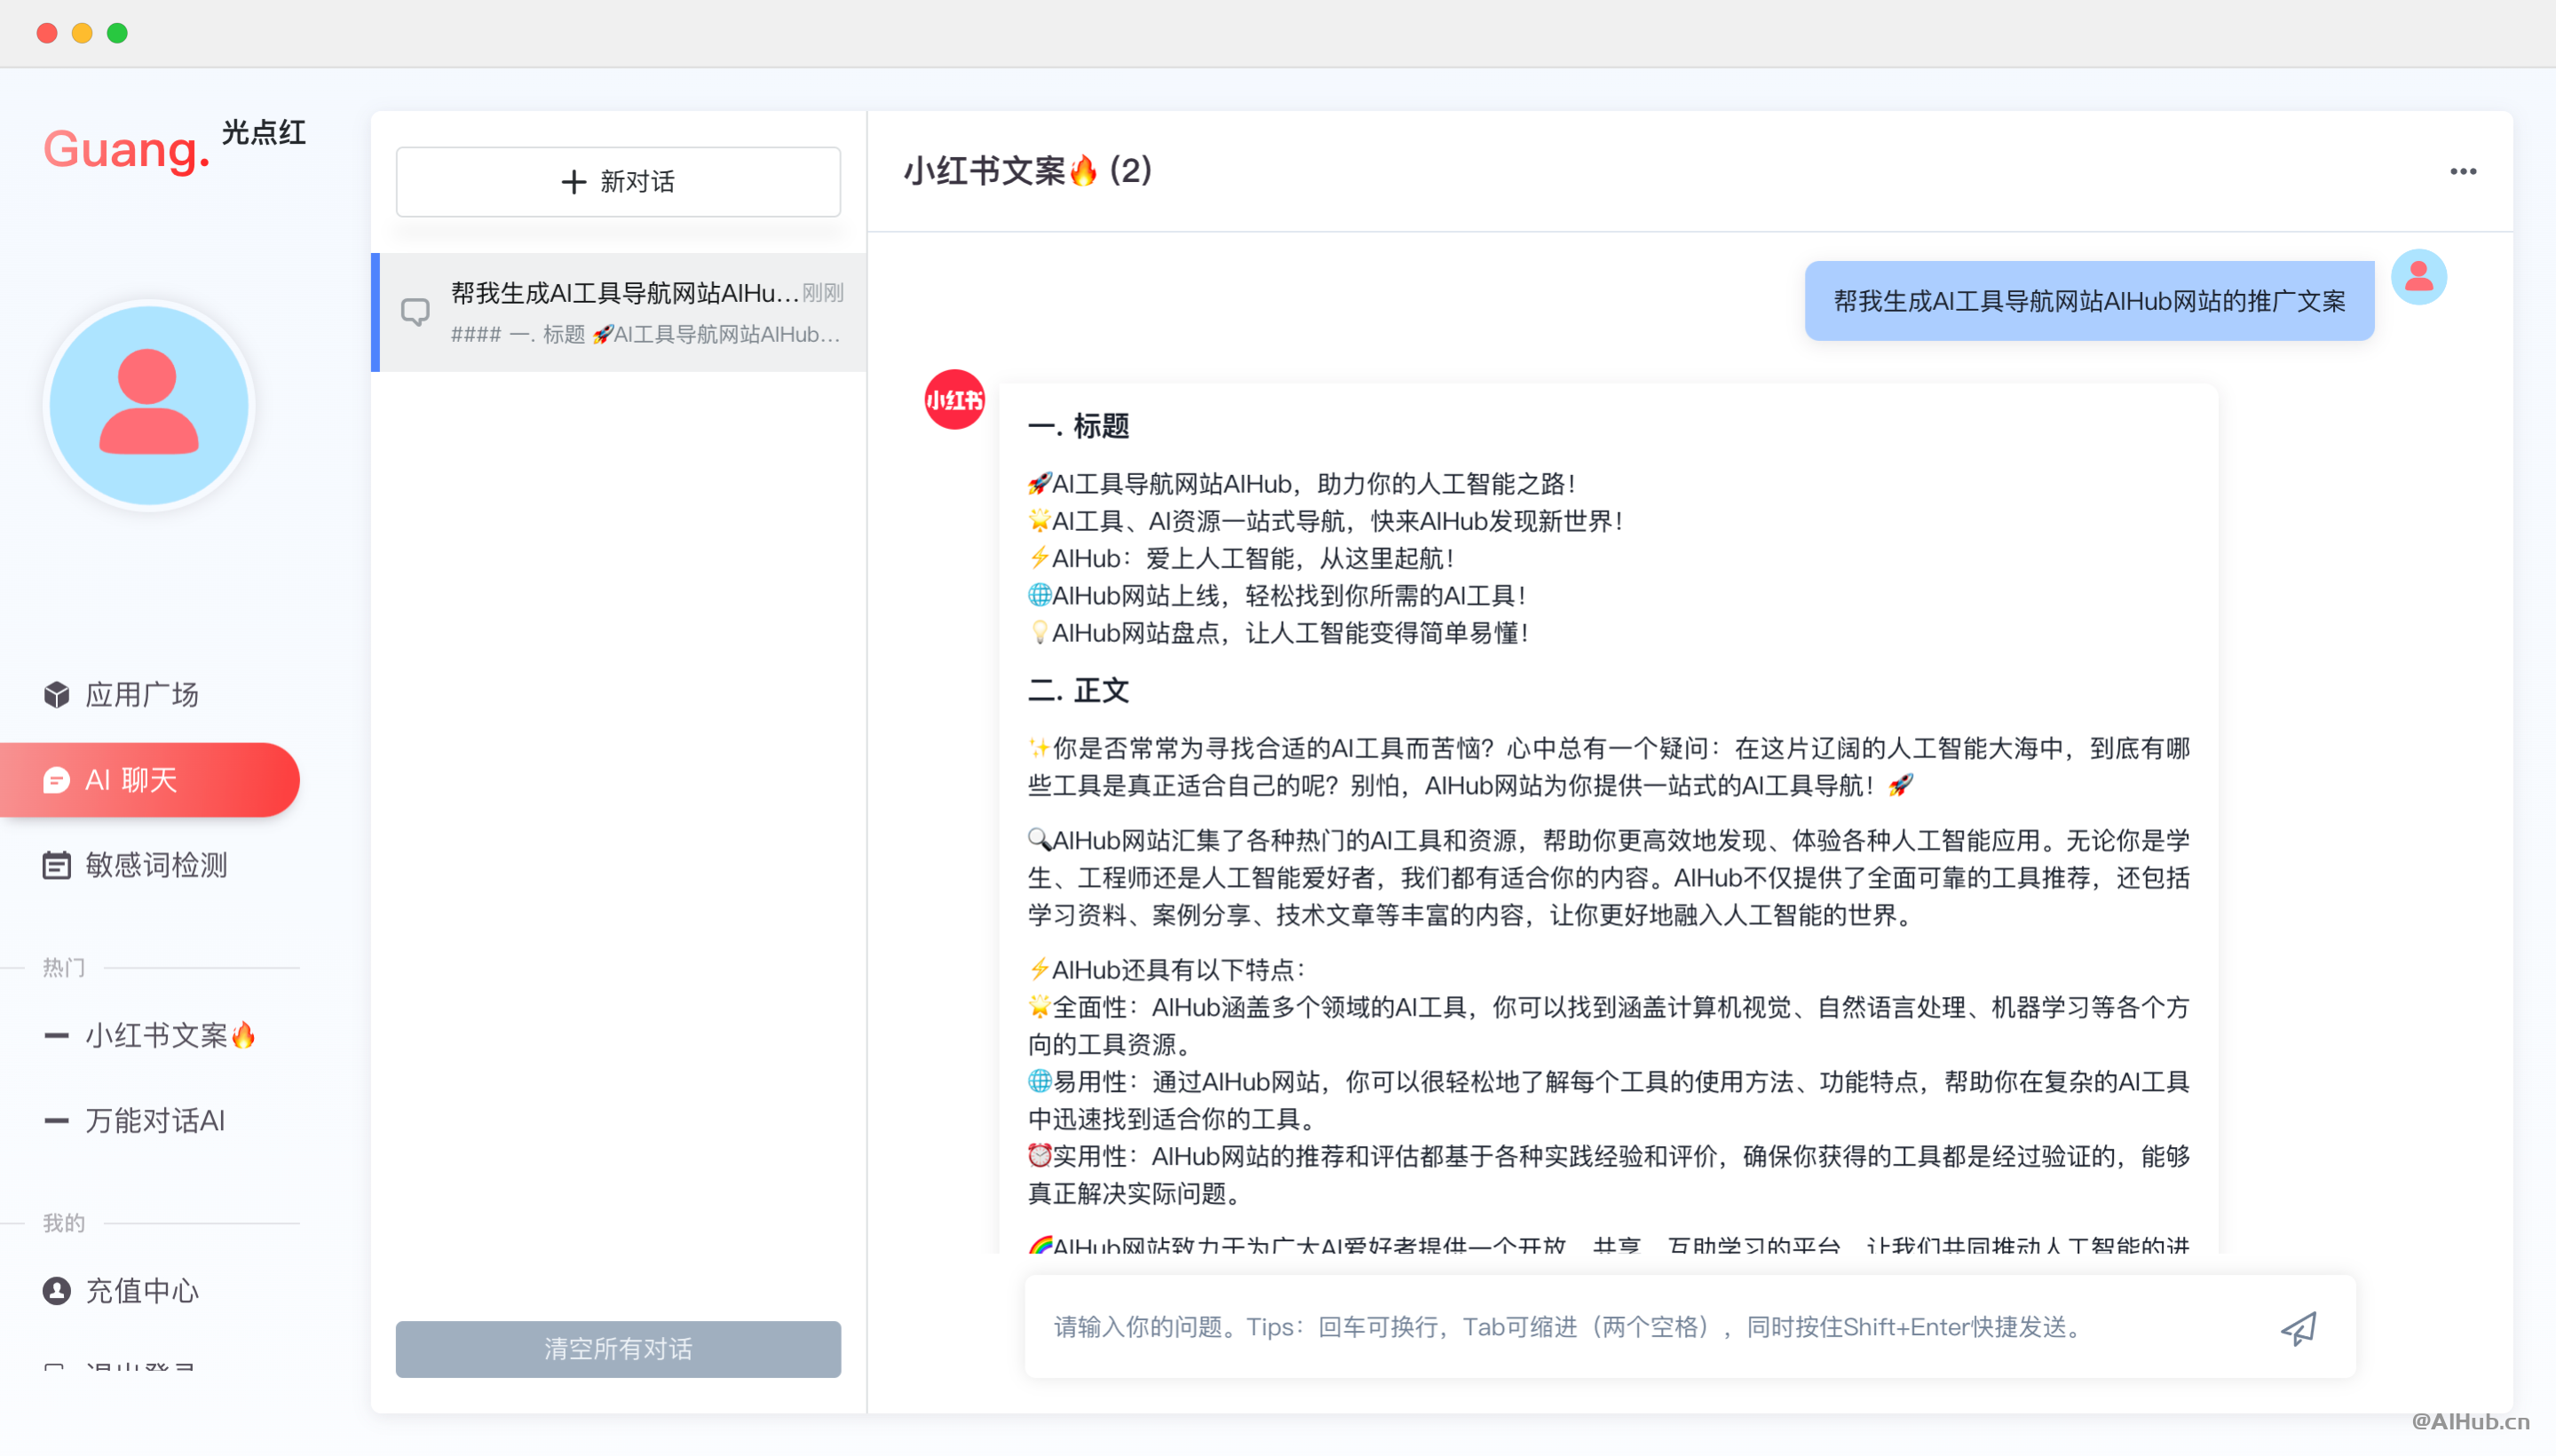Viewport: 2556px width, 1456px height.
Task: Click the chat bubble icon on the conversation entry
Action: click(415, 311)
